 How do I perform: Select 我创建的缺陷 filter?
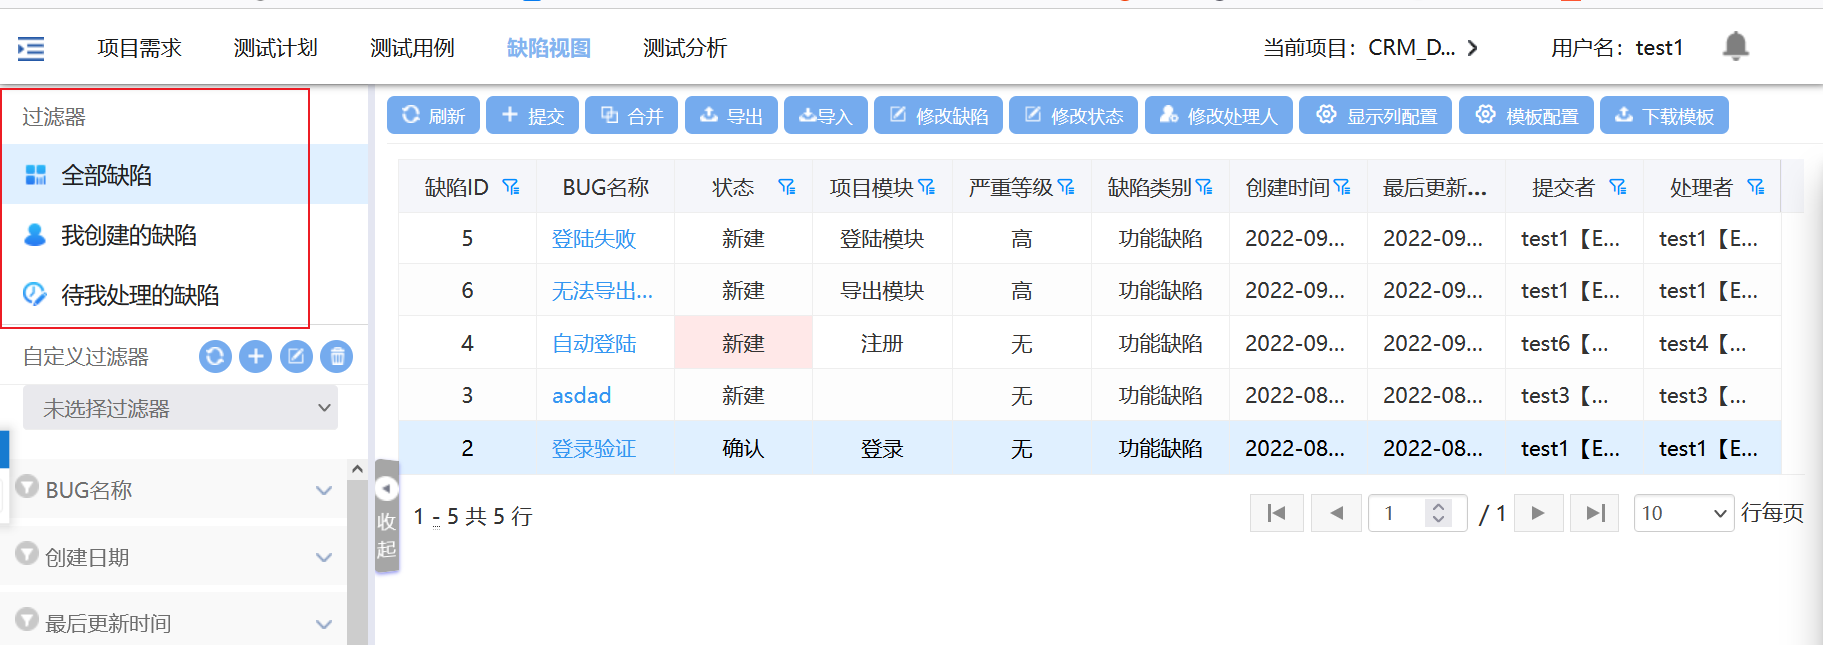[129, 235]
